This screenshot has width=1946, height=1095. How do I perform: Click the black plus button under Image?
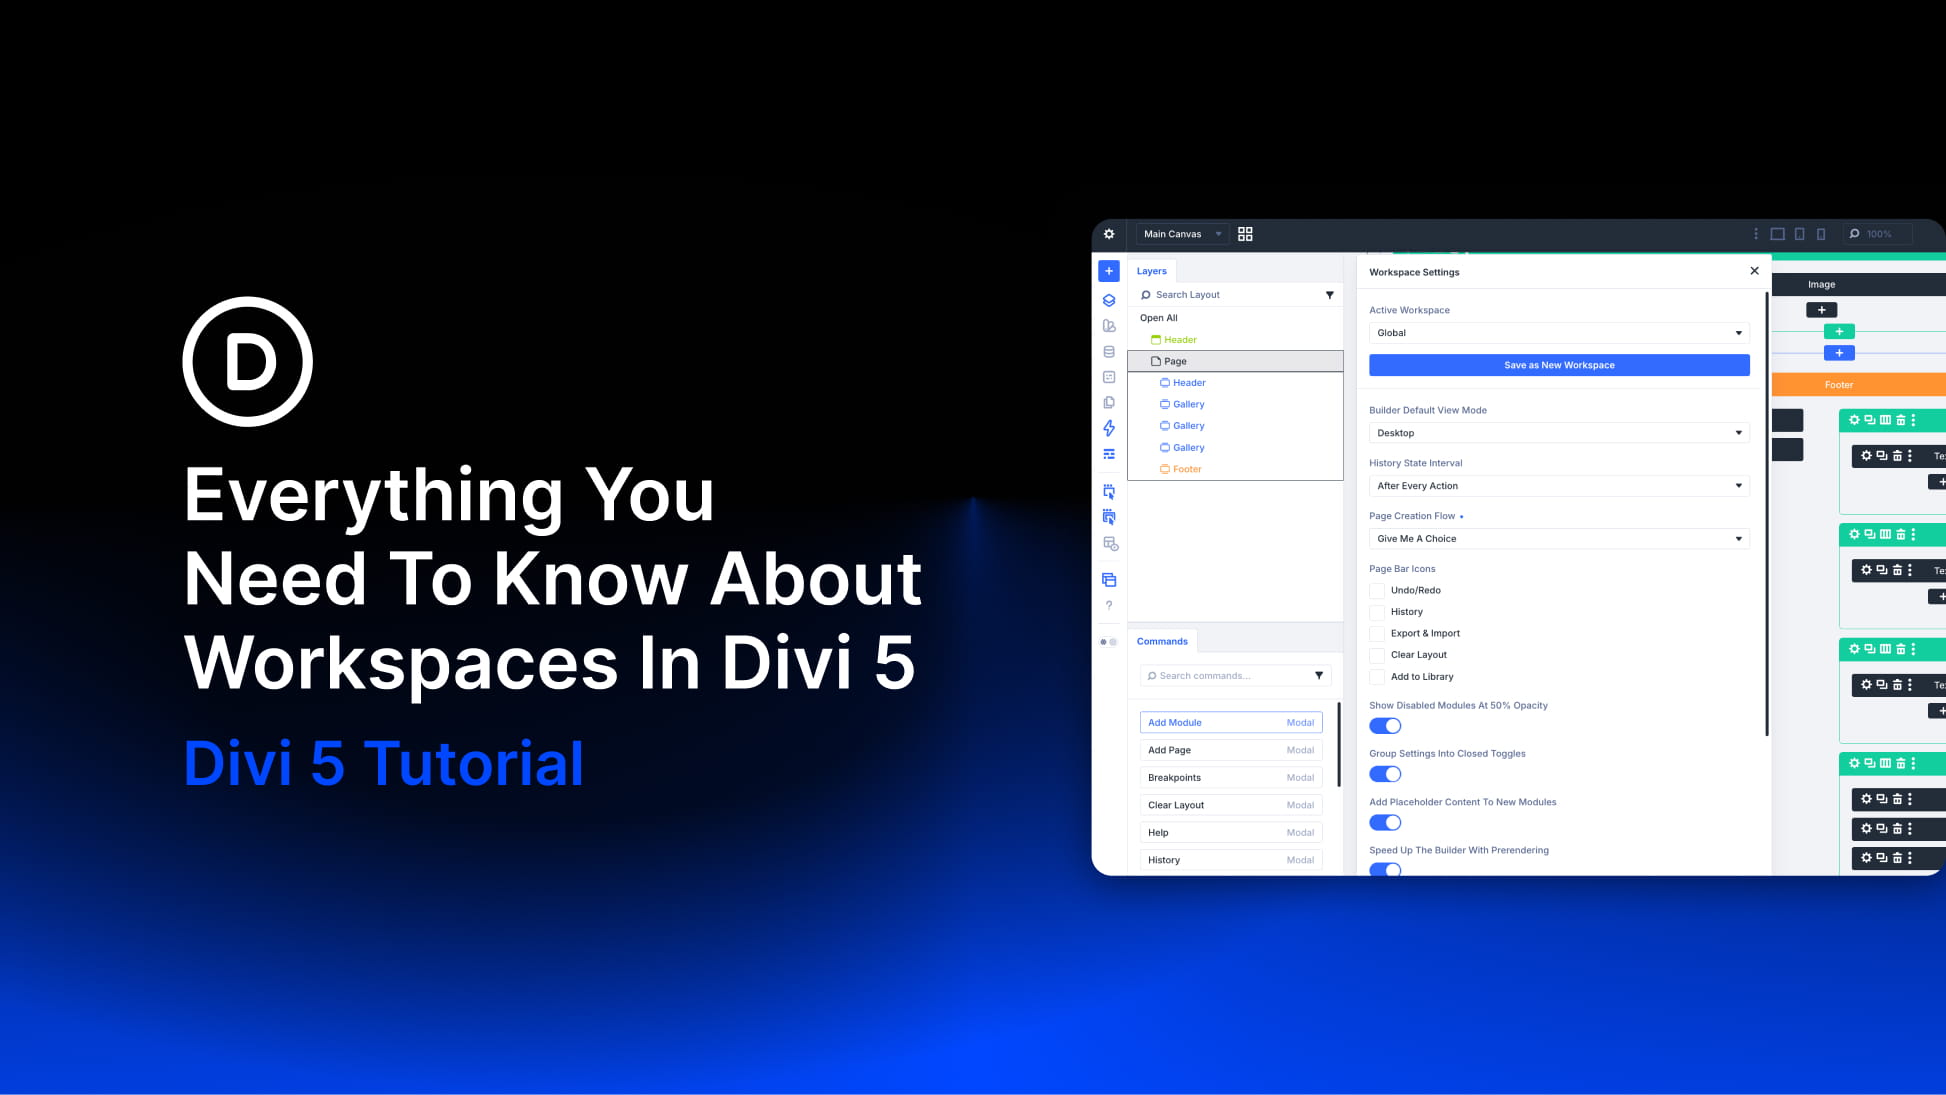pyautogui.click(x=1821, y=310)
